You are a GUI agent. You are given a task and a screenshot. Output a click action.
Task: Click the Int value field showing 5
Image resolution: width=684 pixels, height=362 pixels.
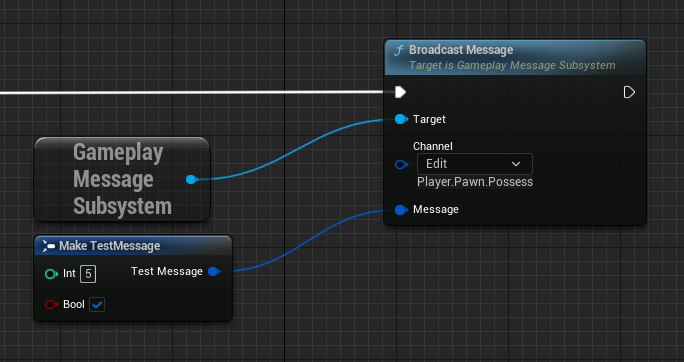tap(88, 274)
